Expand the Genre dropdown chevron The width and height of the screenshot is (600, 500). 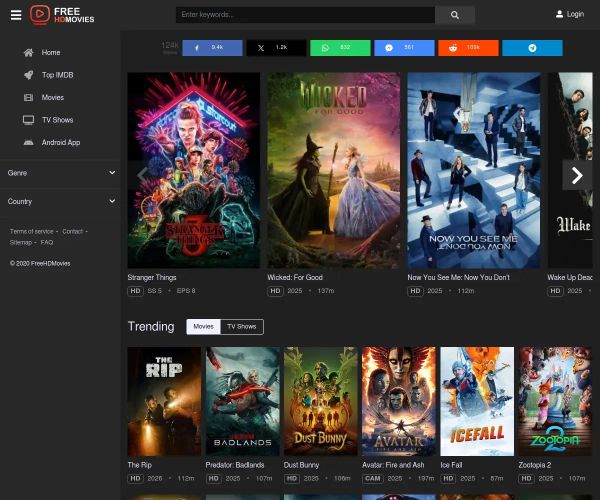112,173
